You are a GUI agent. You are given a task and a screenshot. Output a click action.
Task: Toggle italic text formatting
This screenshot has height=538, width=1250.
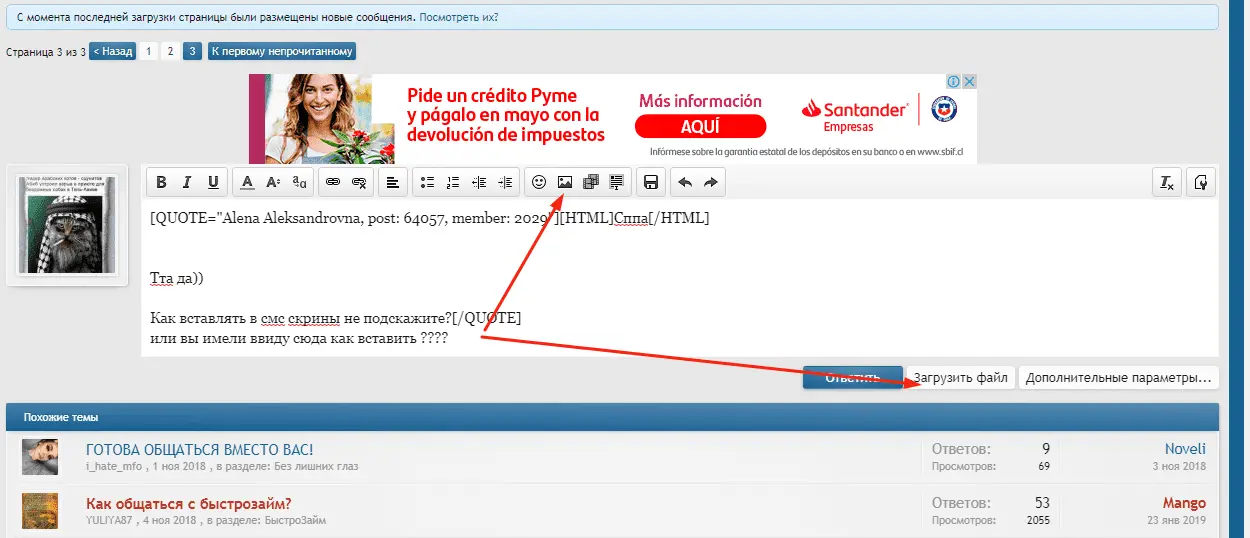(186, 182)
